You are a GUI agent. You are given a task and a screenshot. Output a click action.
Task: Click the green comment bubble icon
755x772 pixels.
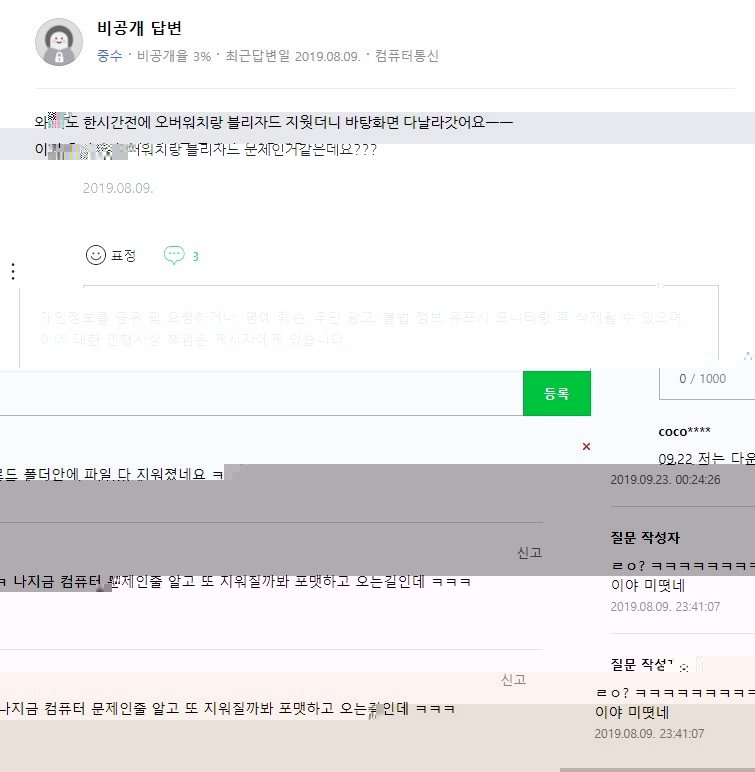pos(174,255)
